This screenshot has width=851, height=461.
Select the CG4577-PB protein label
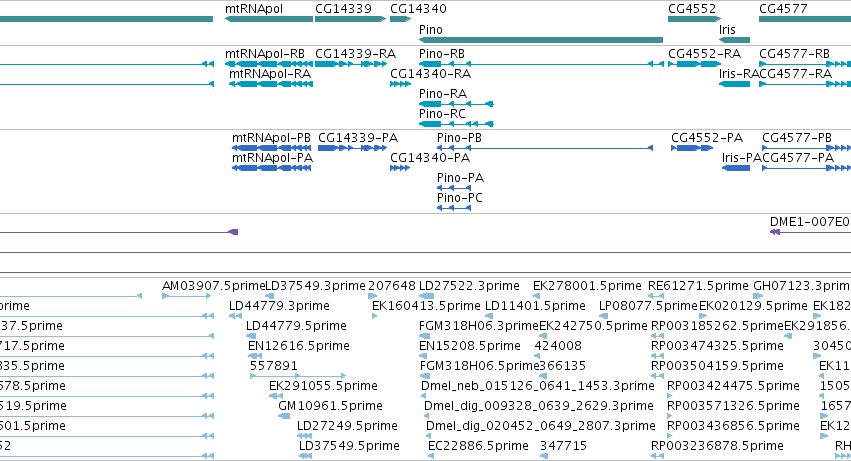(x=797, y=138)
